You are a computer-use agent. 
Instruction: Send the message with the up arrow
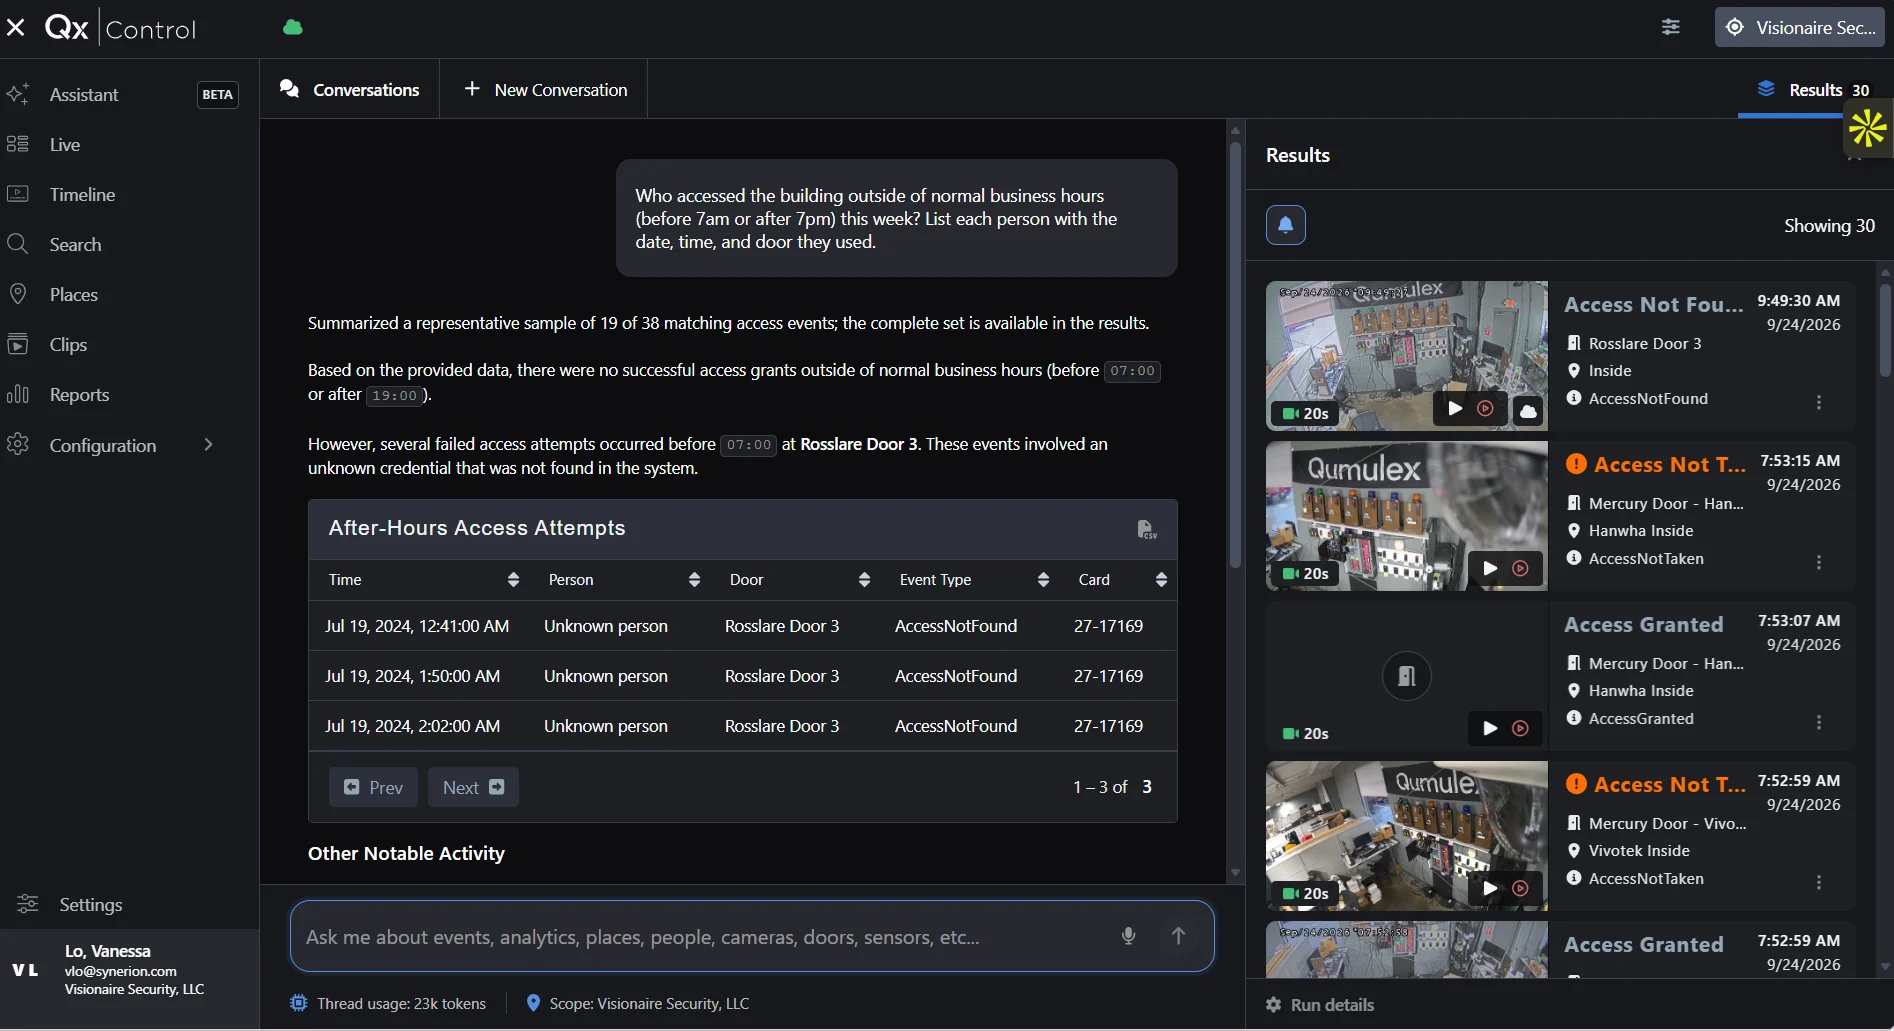point(1178,936)
